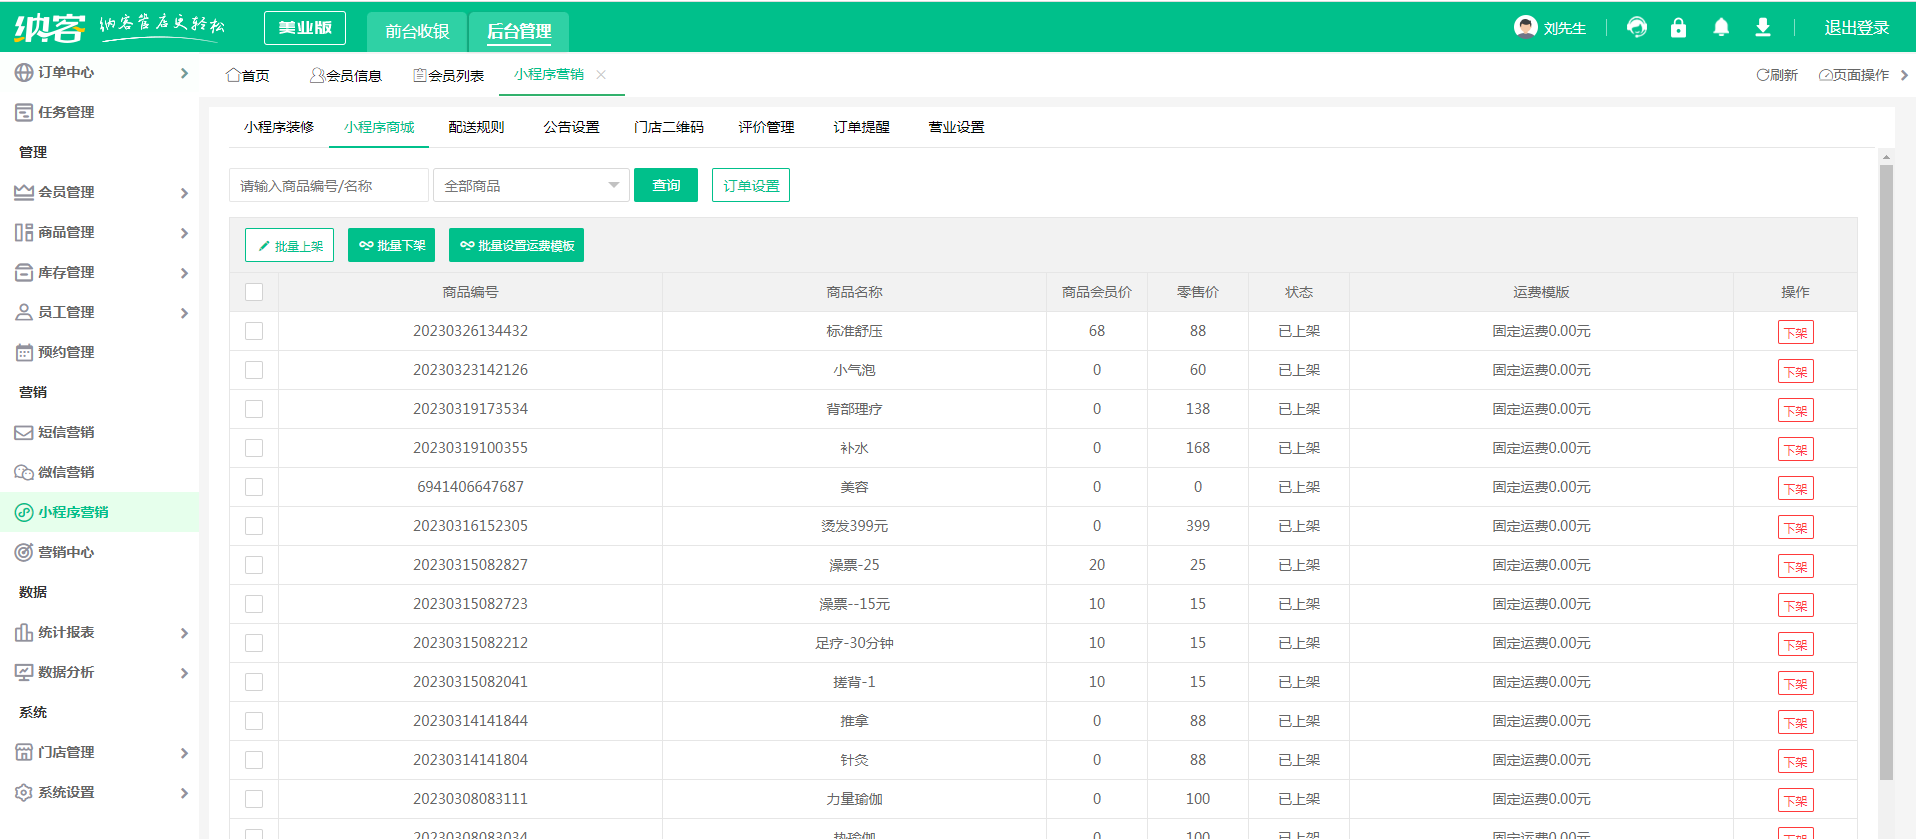
Task: Click the 批量上架 button
Action: pos(289,245)
